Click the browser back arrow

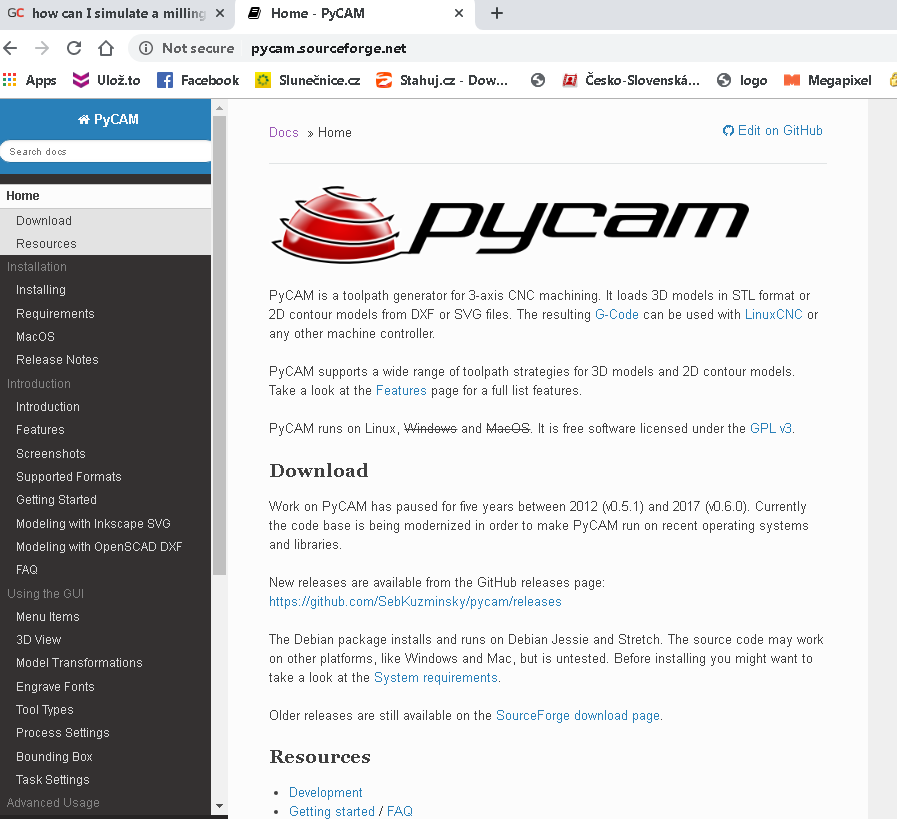tap(10, 48)
